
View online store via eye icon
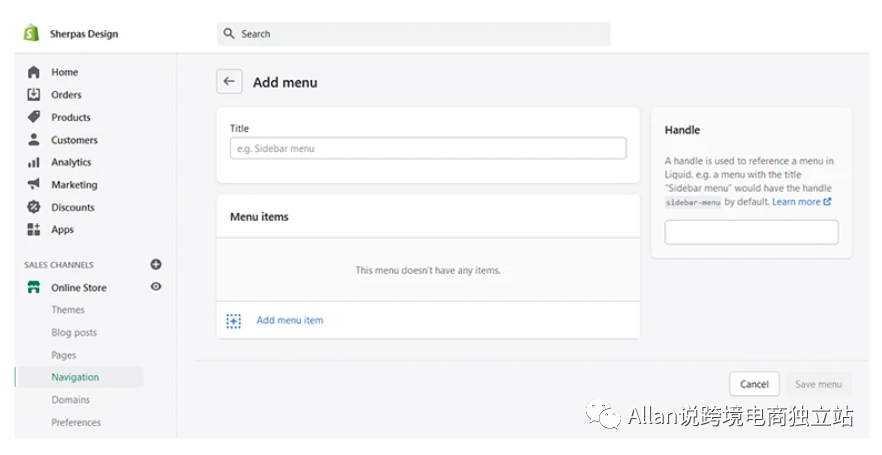(x=156, y=287)
